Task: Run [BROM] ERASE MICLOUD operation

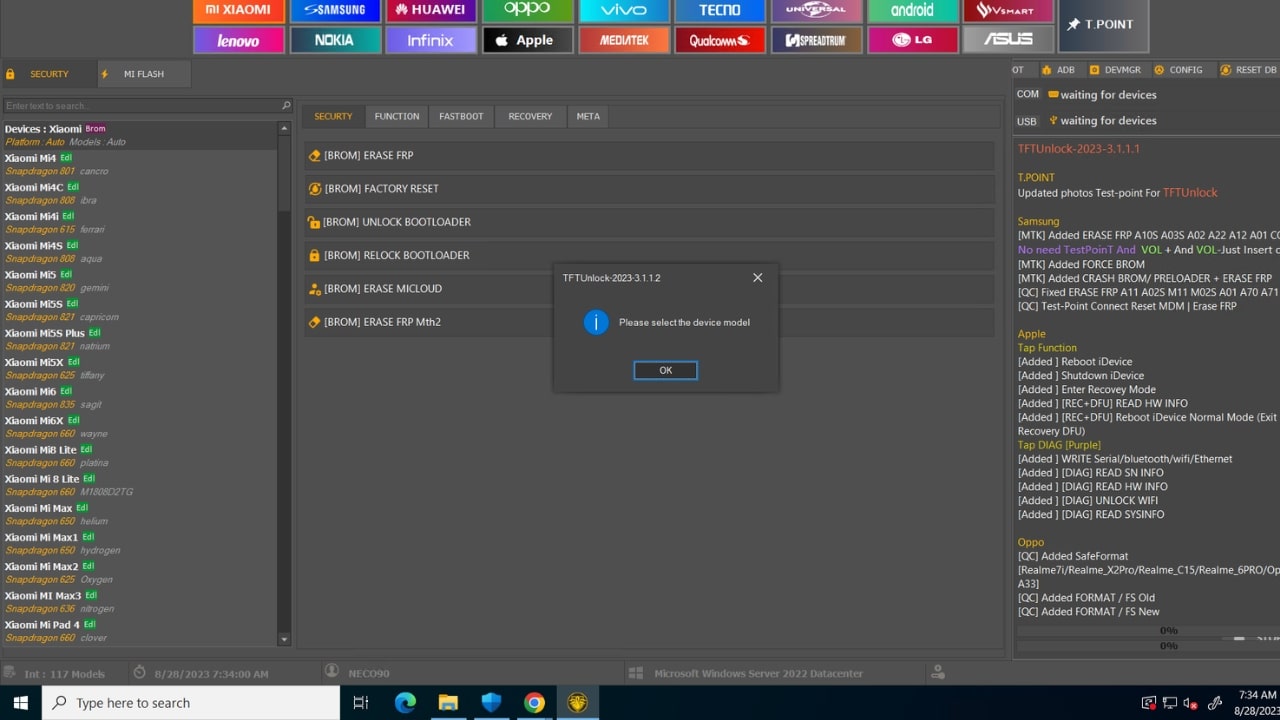Action: pos(649,288)
